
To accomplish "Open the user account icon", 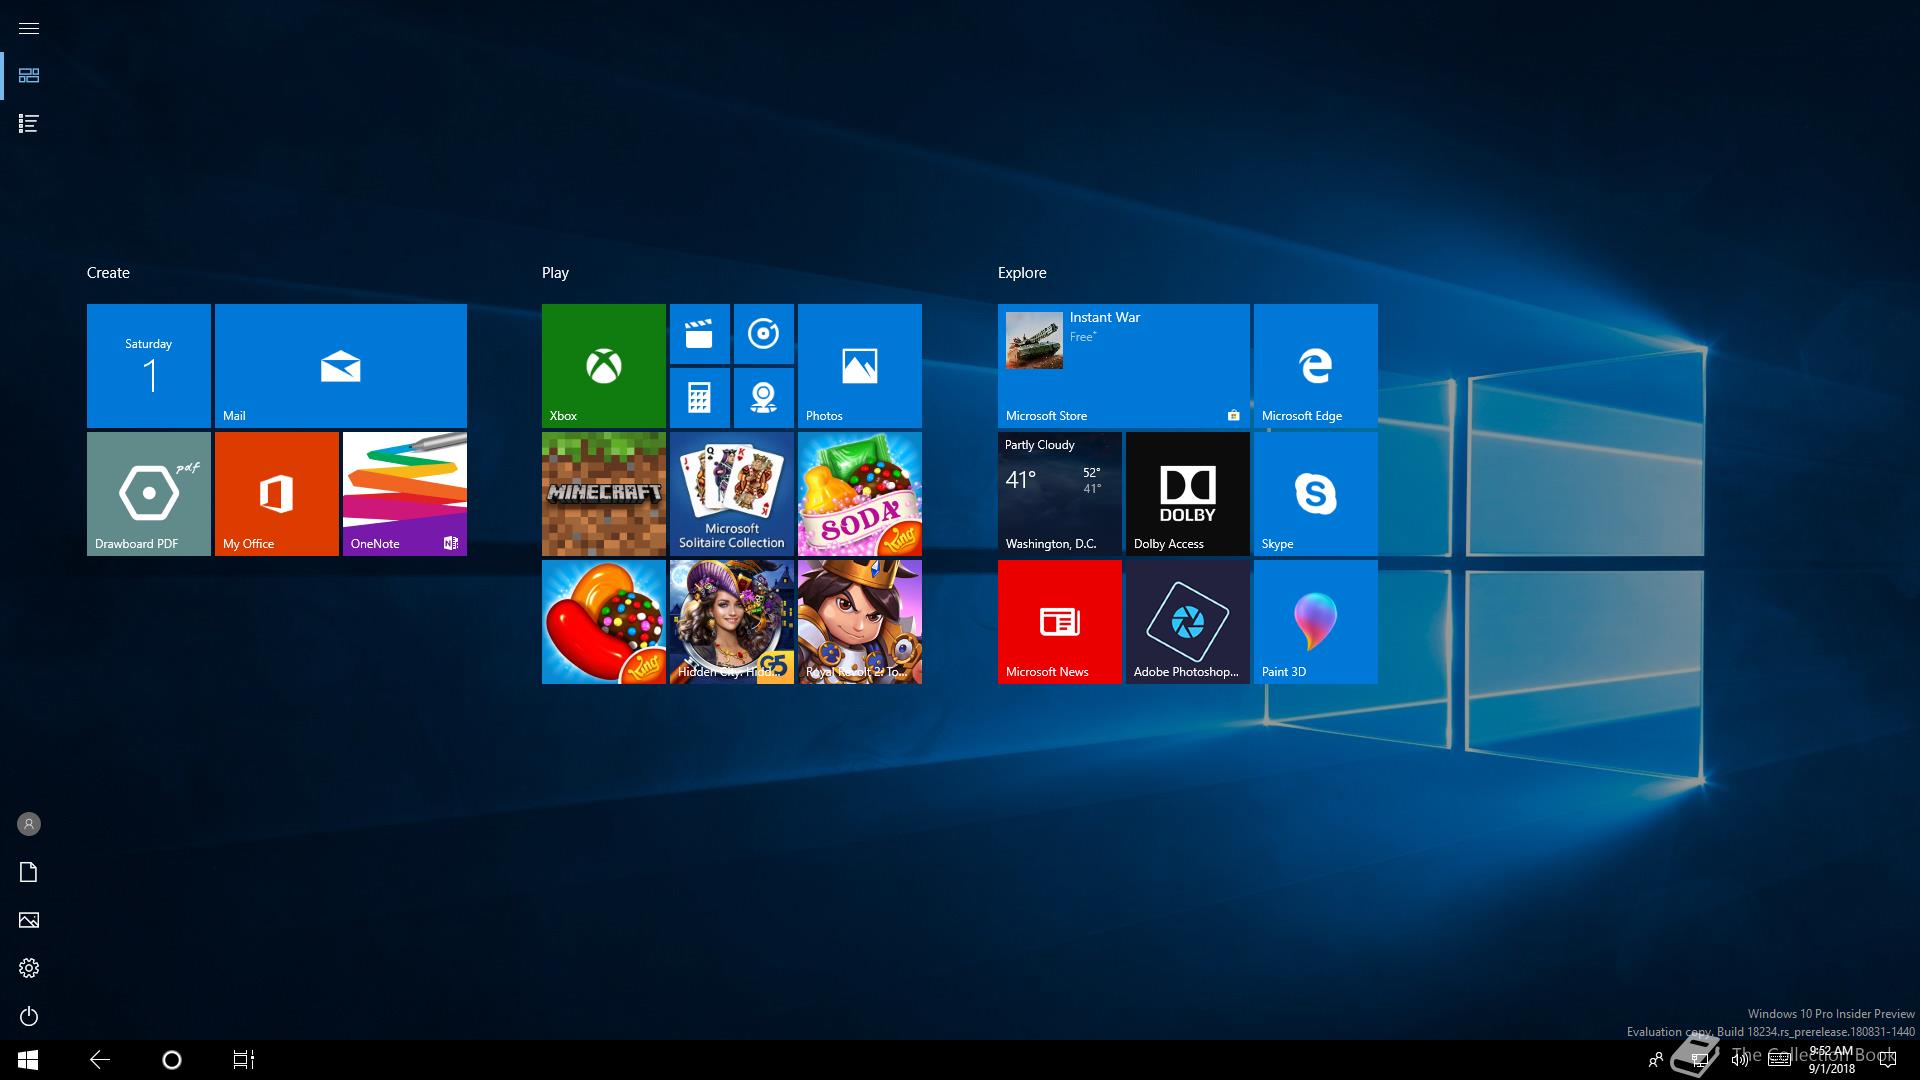I will [29, 824].
